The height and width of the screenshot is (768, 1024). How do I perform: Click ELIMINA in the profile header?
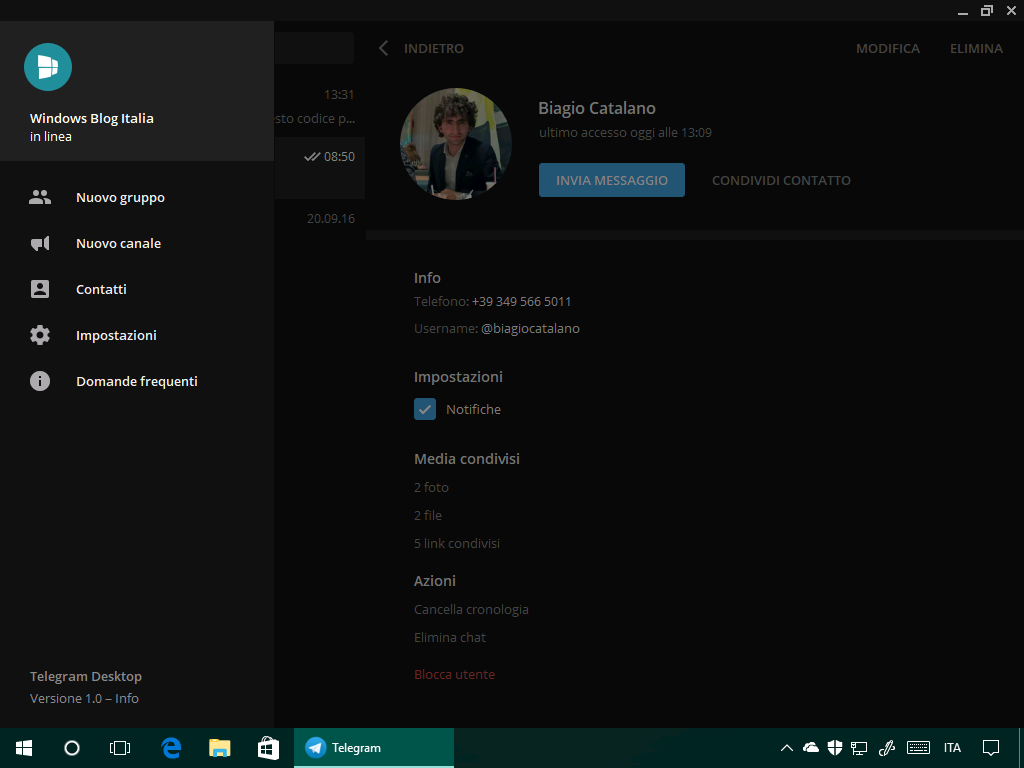pos(976,48)
